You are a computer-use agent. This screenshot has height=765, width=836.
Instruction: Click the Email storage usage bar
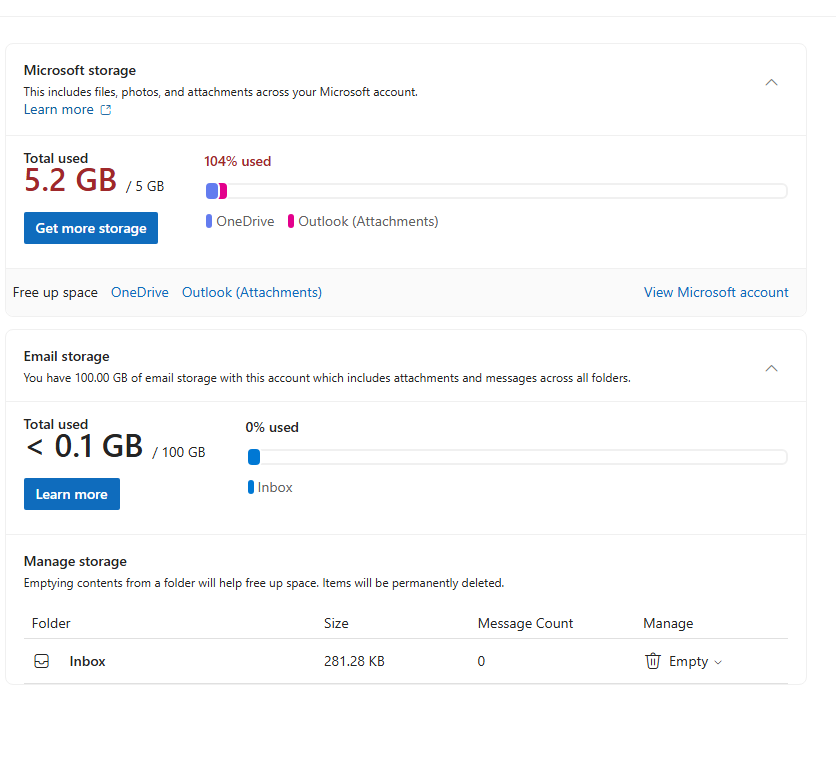point(517,457)
